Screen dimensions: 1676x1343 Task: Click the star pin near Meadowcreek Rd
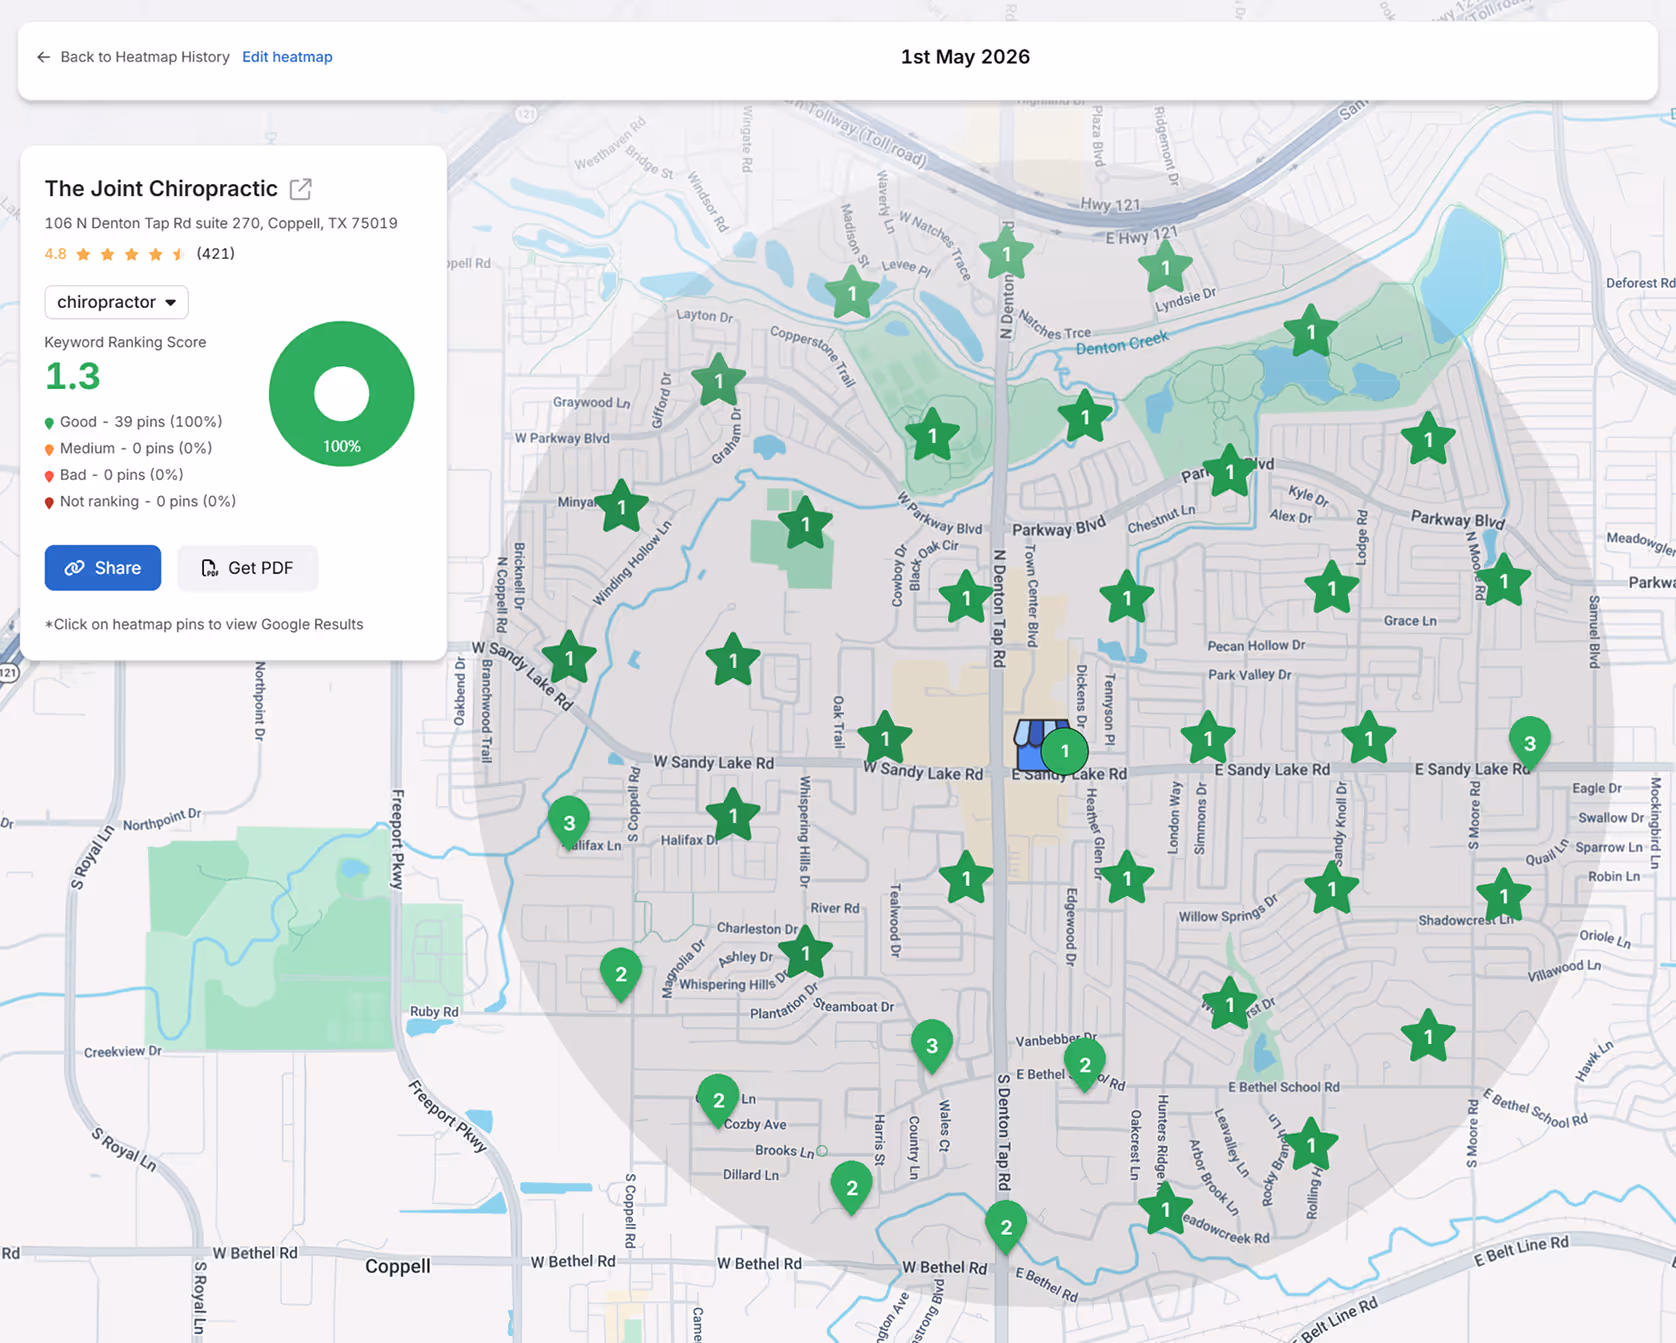pos(1165,1210)
